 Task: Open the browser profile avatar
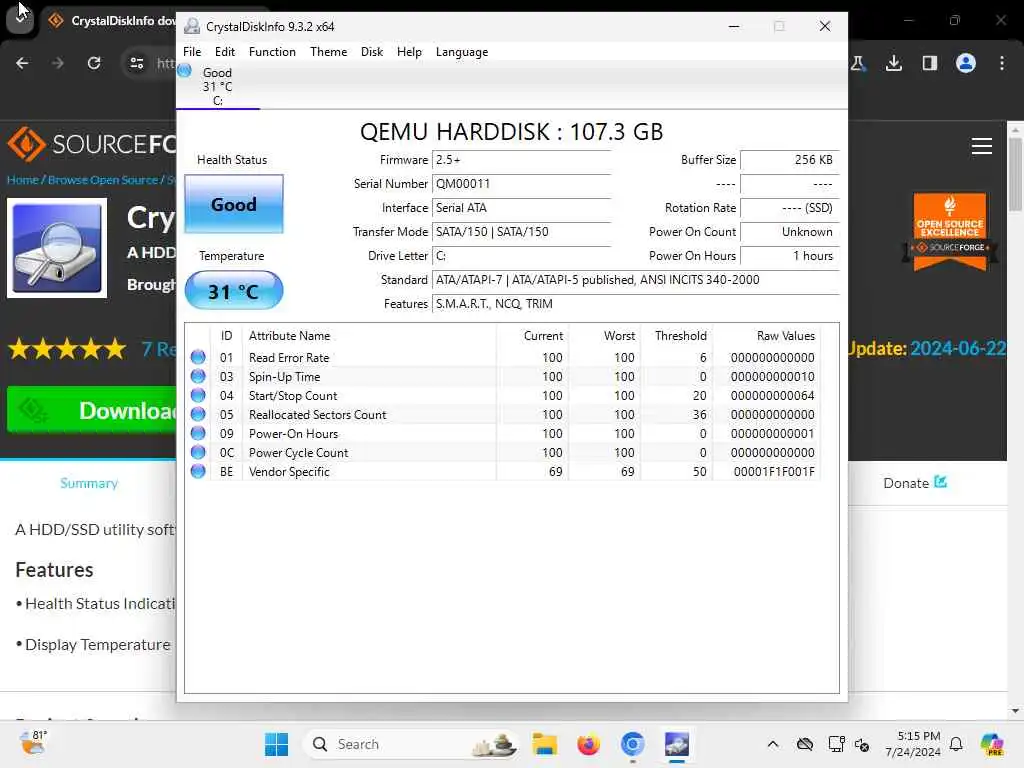[x=965, y=63]
